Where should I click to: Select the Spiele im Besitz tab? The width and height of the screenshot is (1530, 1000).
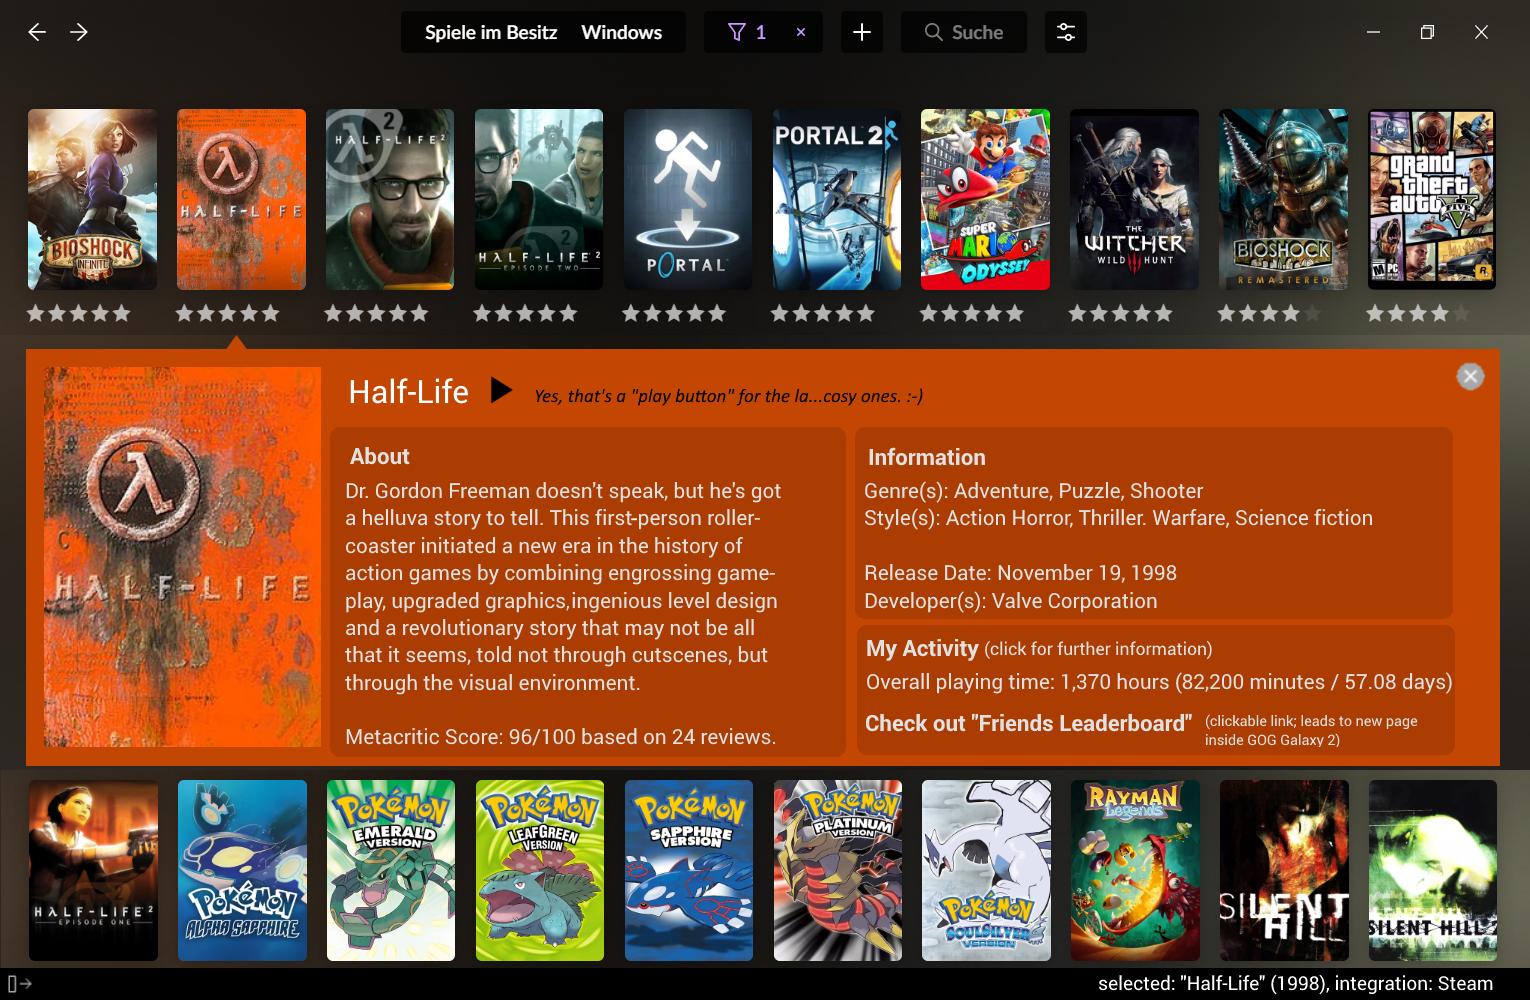[x=491, y=32]
